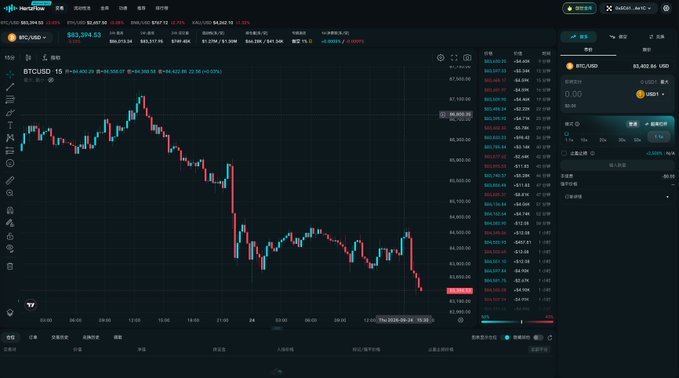Click the red 83,394.53 current price label
This screenshot has width=679, height=378.
(x=459, y=291)
